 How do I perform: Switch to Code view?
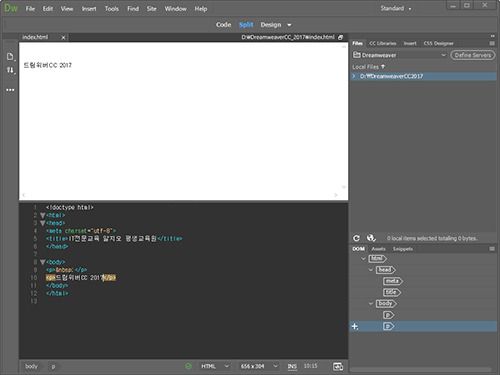click(x=223, y=25)
